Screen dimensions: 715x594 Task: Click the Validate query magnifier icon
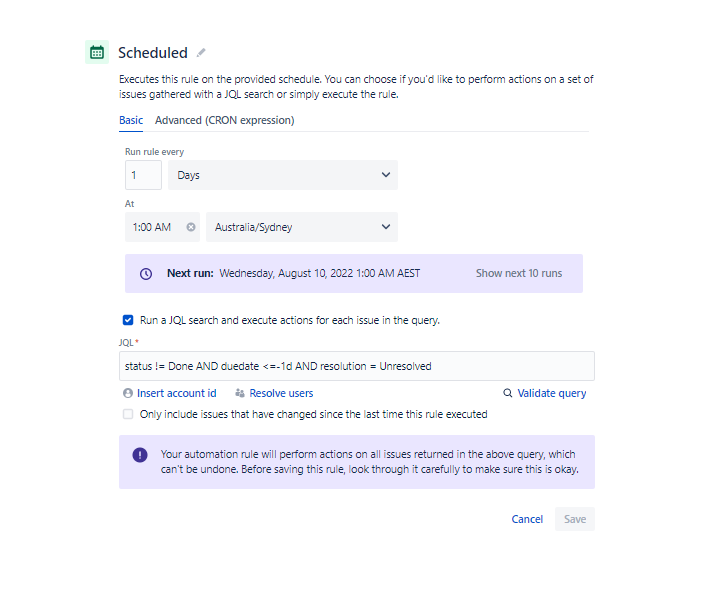point(508,394)
